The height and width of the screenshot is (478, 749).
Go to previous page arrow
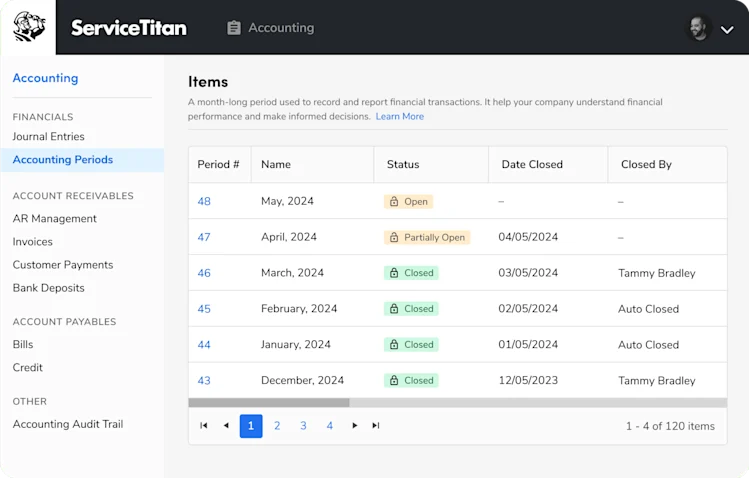(x=226, y=425)
